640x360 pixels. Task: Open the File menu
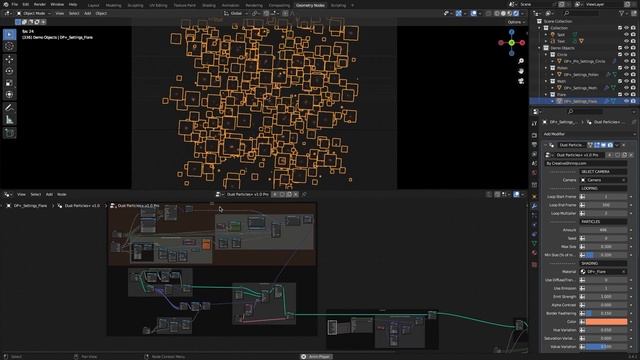[x=15, y=4]
